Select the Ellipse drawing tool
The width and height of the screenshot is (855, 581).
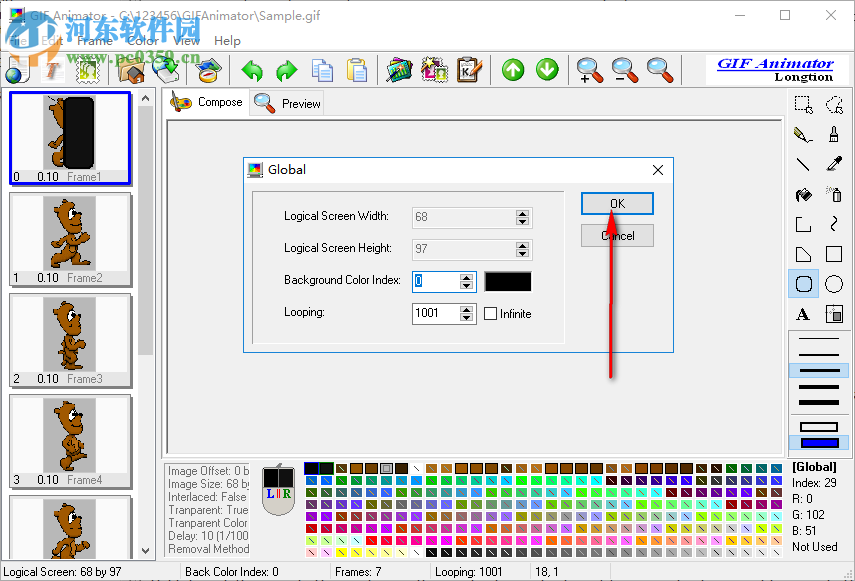(x=835, y=283)
